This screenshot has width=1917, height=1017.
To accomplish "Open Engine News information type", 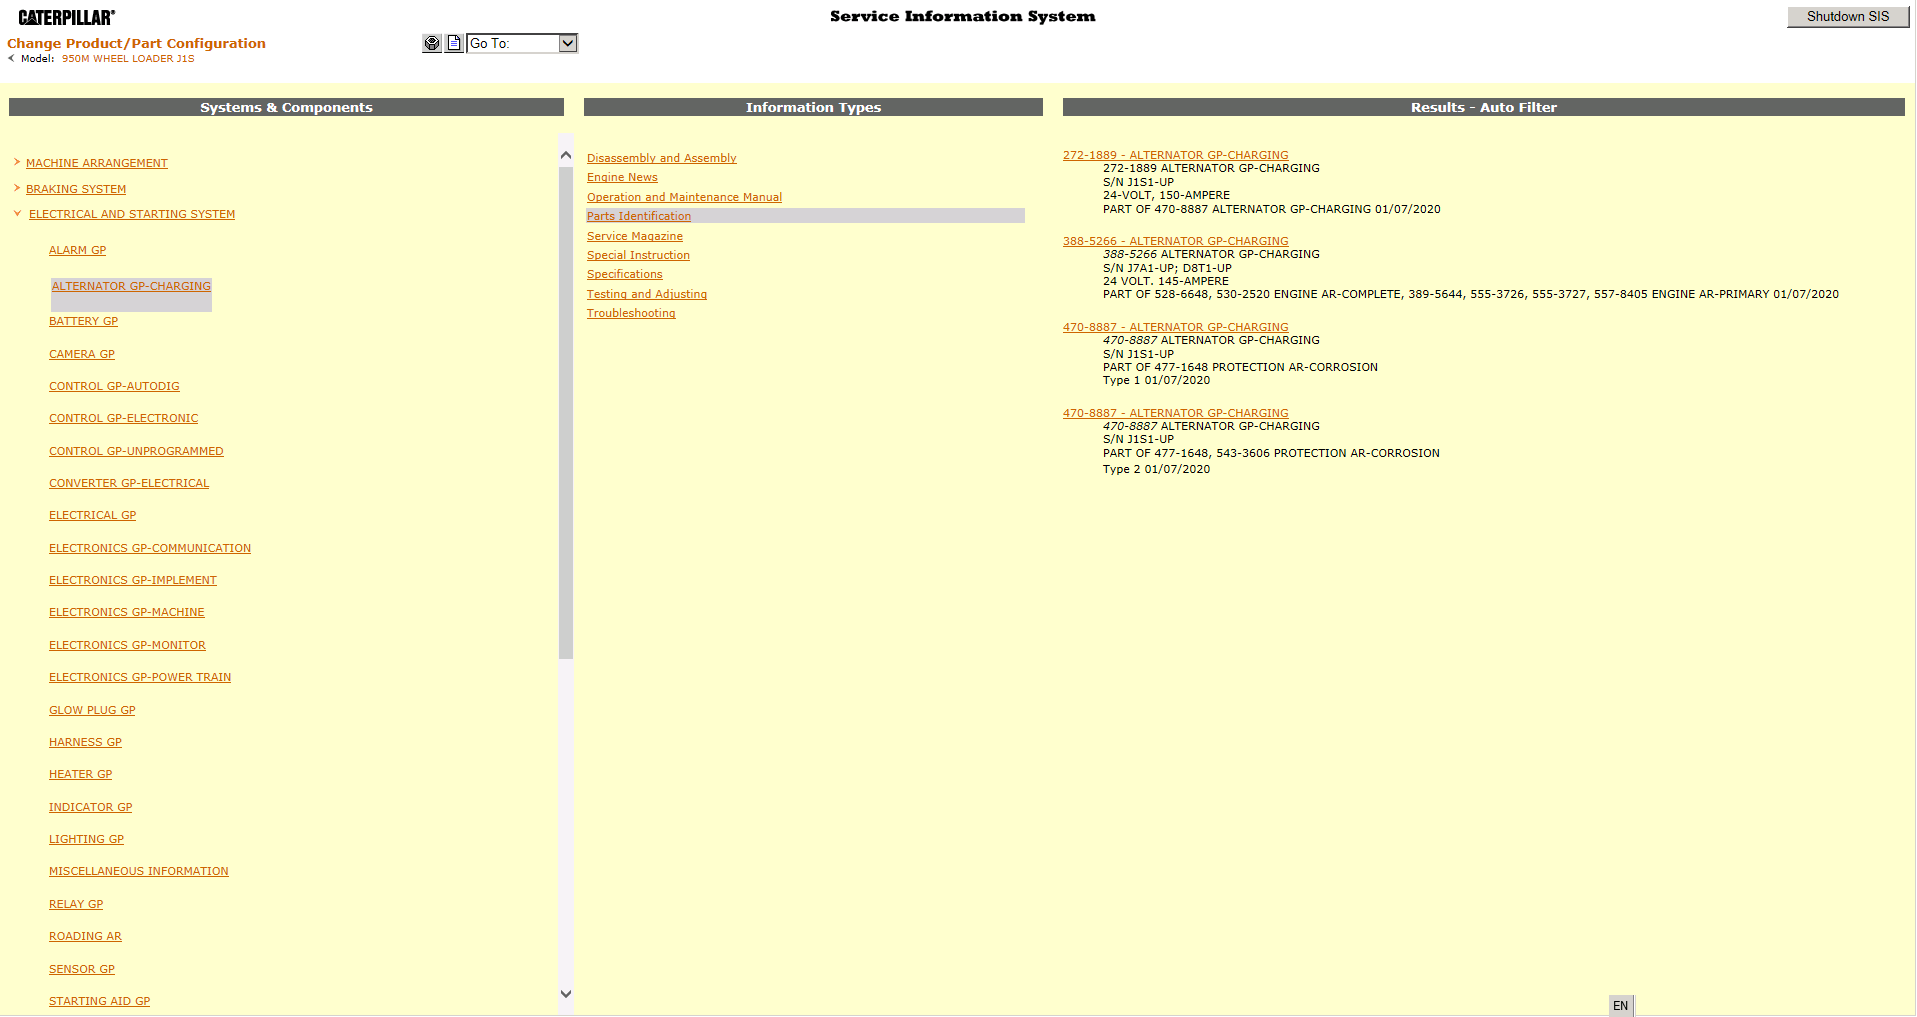I will coord(622,177).
